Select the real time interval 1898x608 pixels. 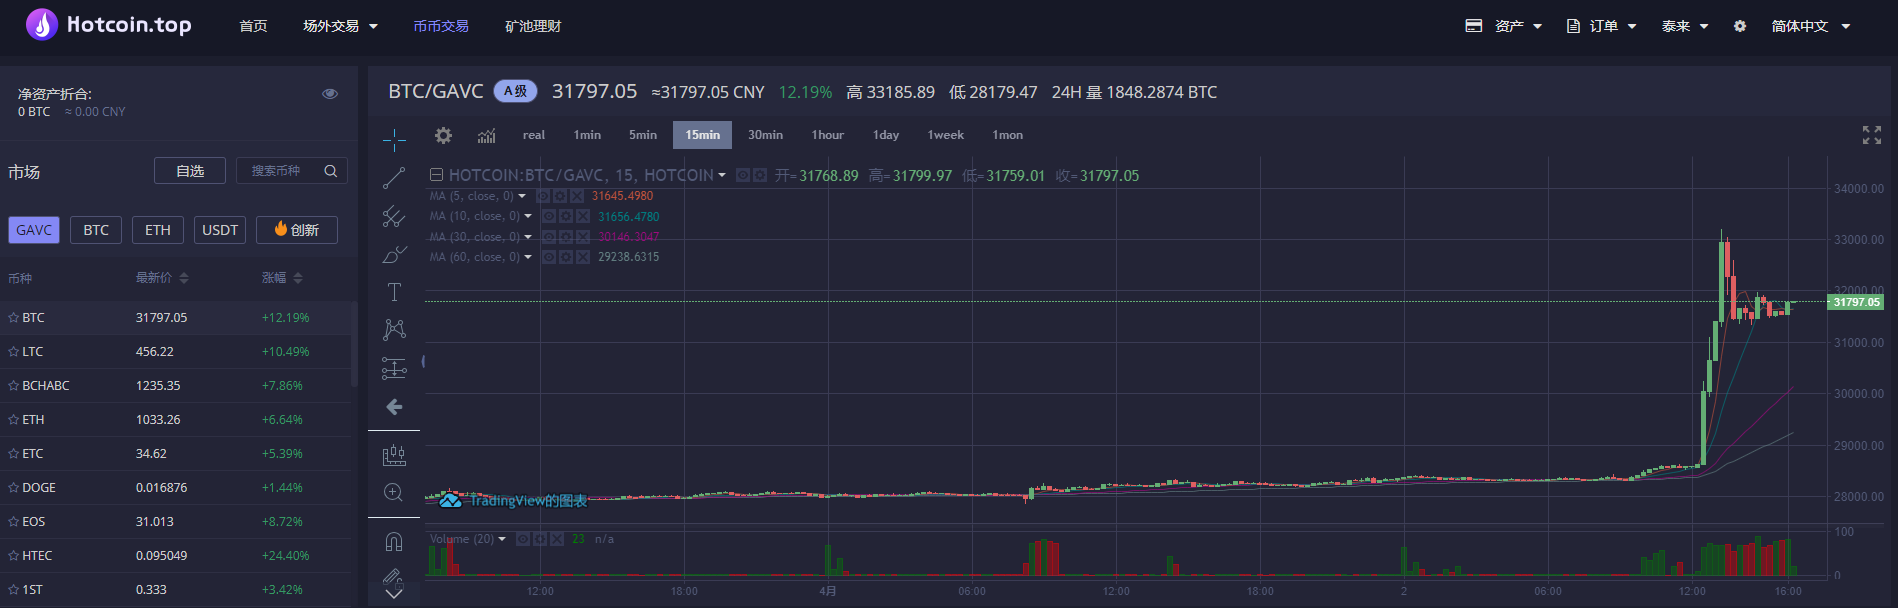[x=534, y=135]
